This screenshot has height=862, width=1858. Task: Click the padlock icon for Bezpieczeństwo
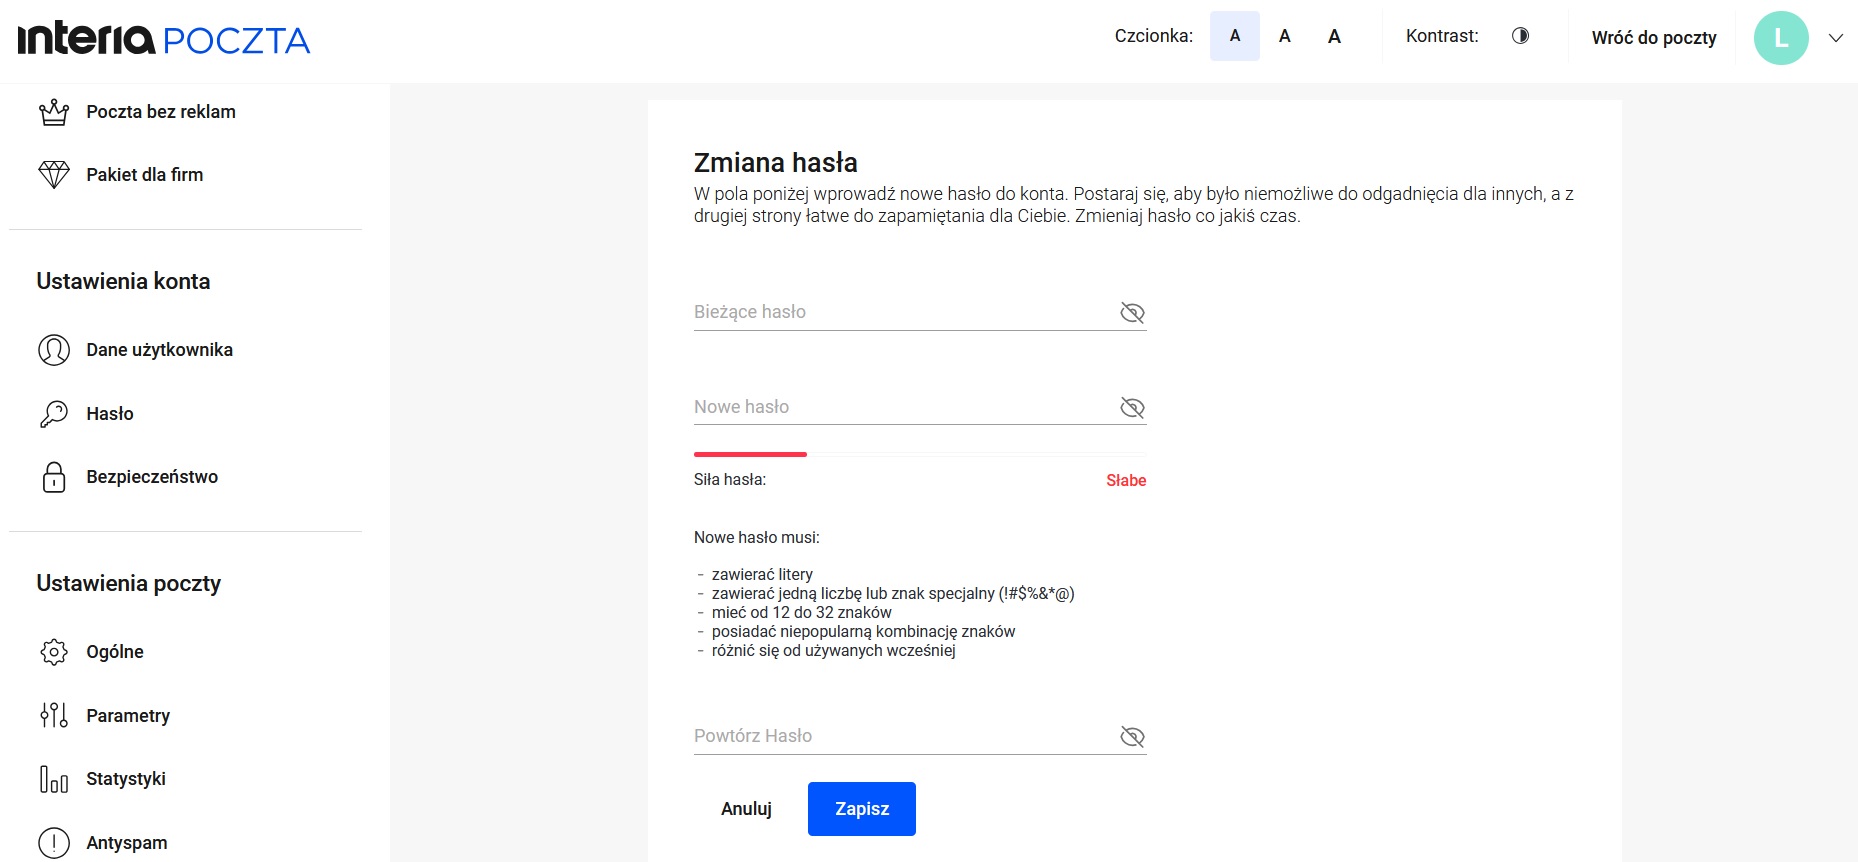point(54,477)
